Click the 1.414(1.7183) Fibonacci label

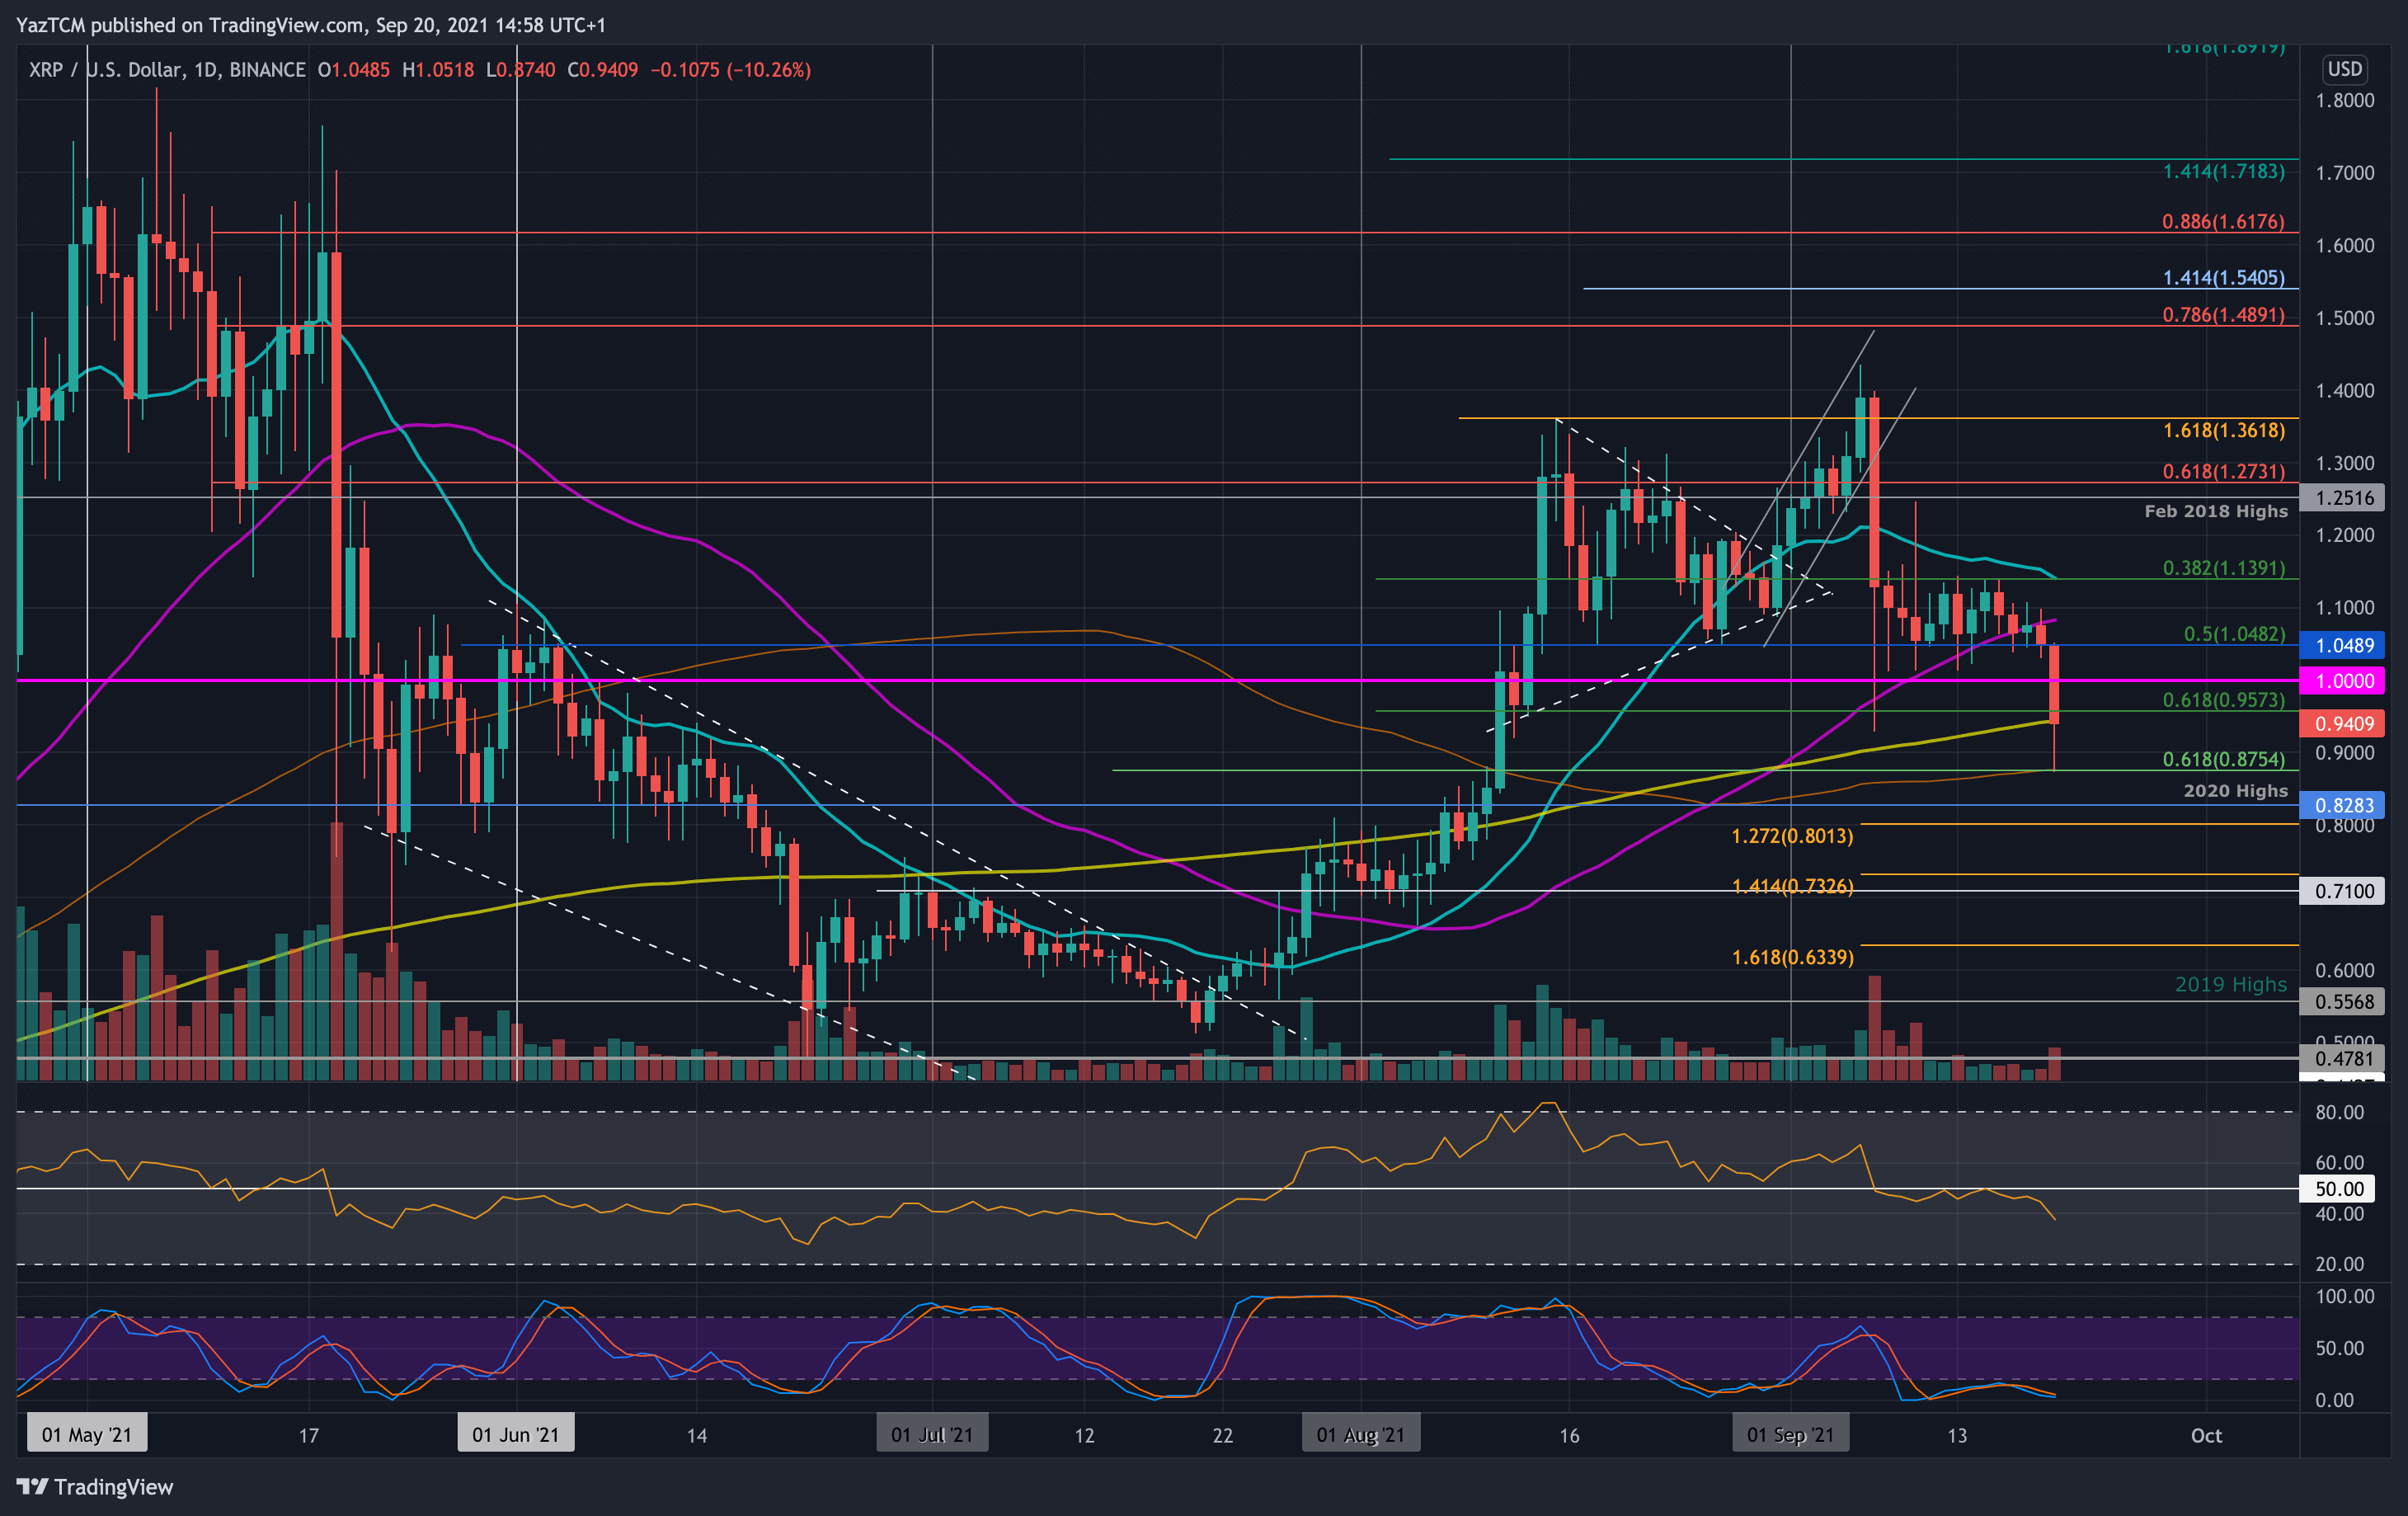tap(2224, 172)
